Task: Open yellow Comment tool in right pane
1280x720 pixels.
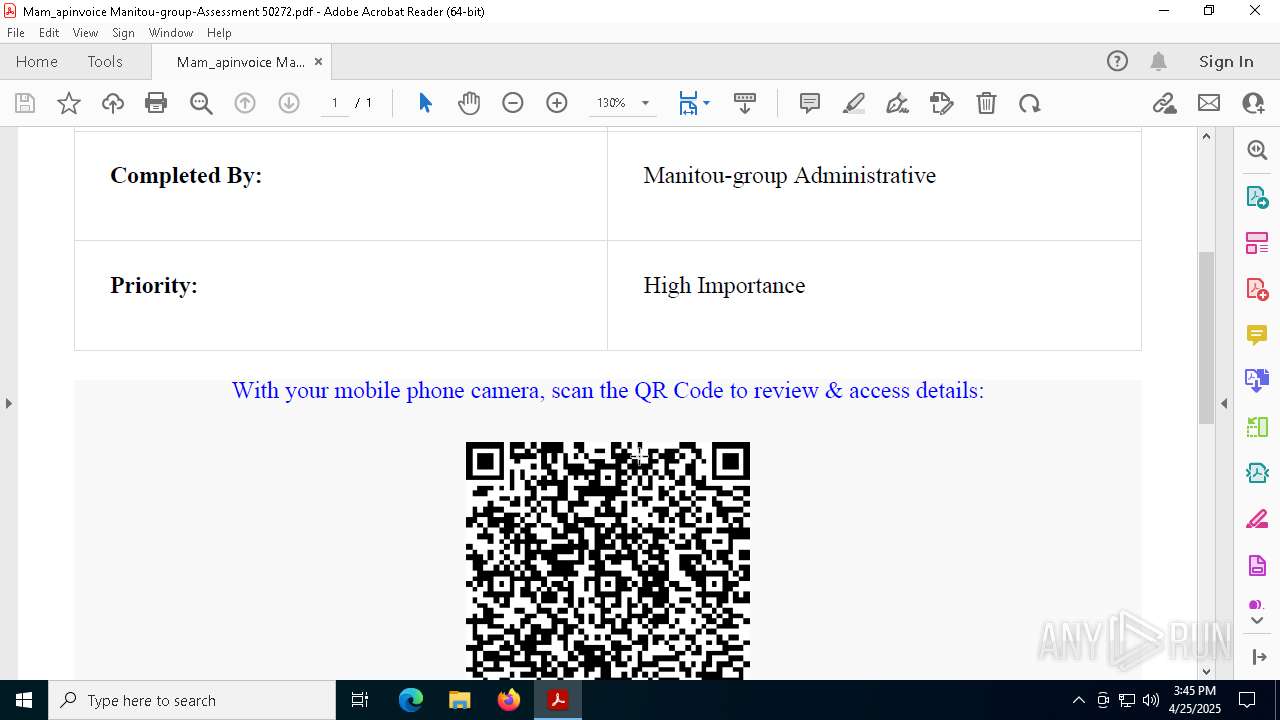Action: [1257, 335]
